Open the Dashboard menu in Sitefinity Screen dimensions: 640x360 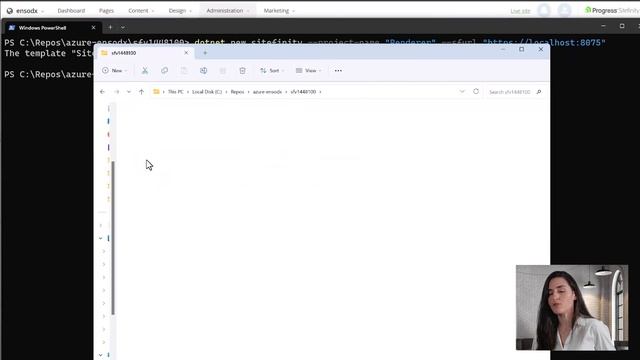71,11
